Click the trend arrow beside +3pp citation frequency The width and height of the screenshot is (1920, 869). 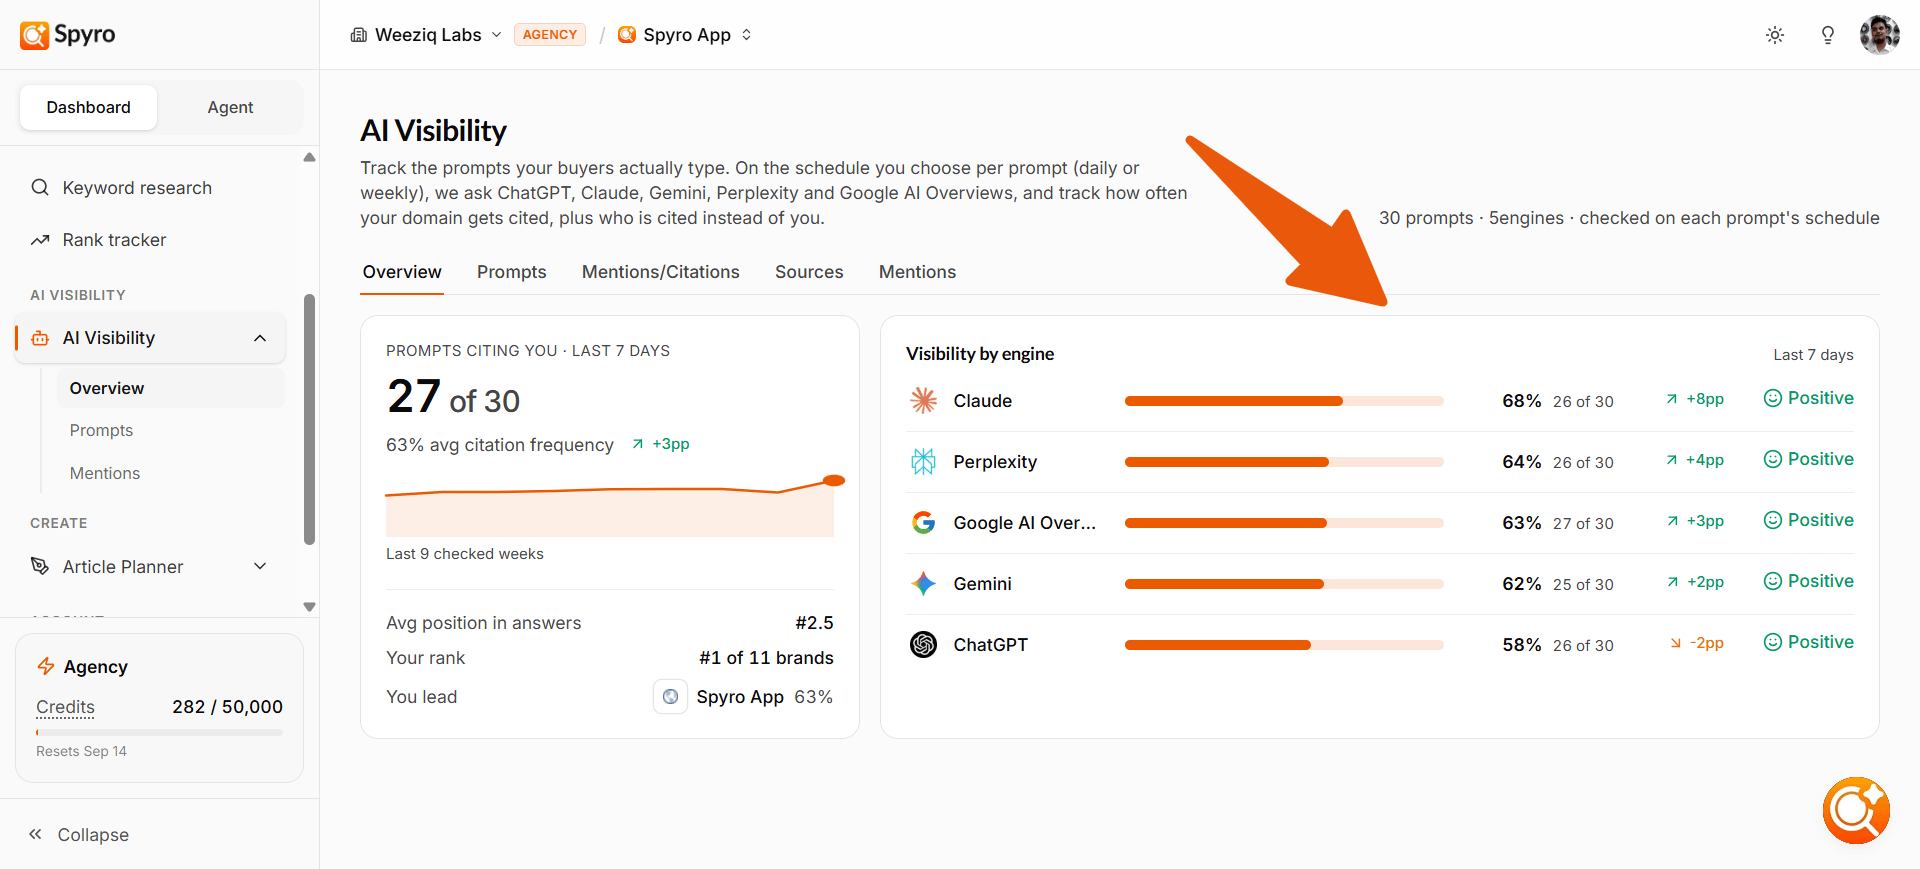tap(638, 444)
